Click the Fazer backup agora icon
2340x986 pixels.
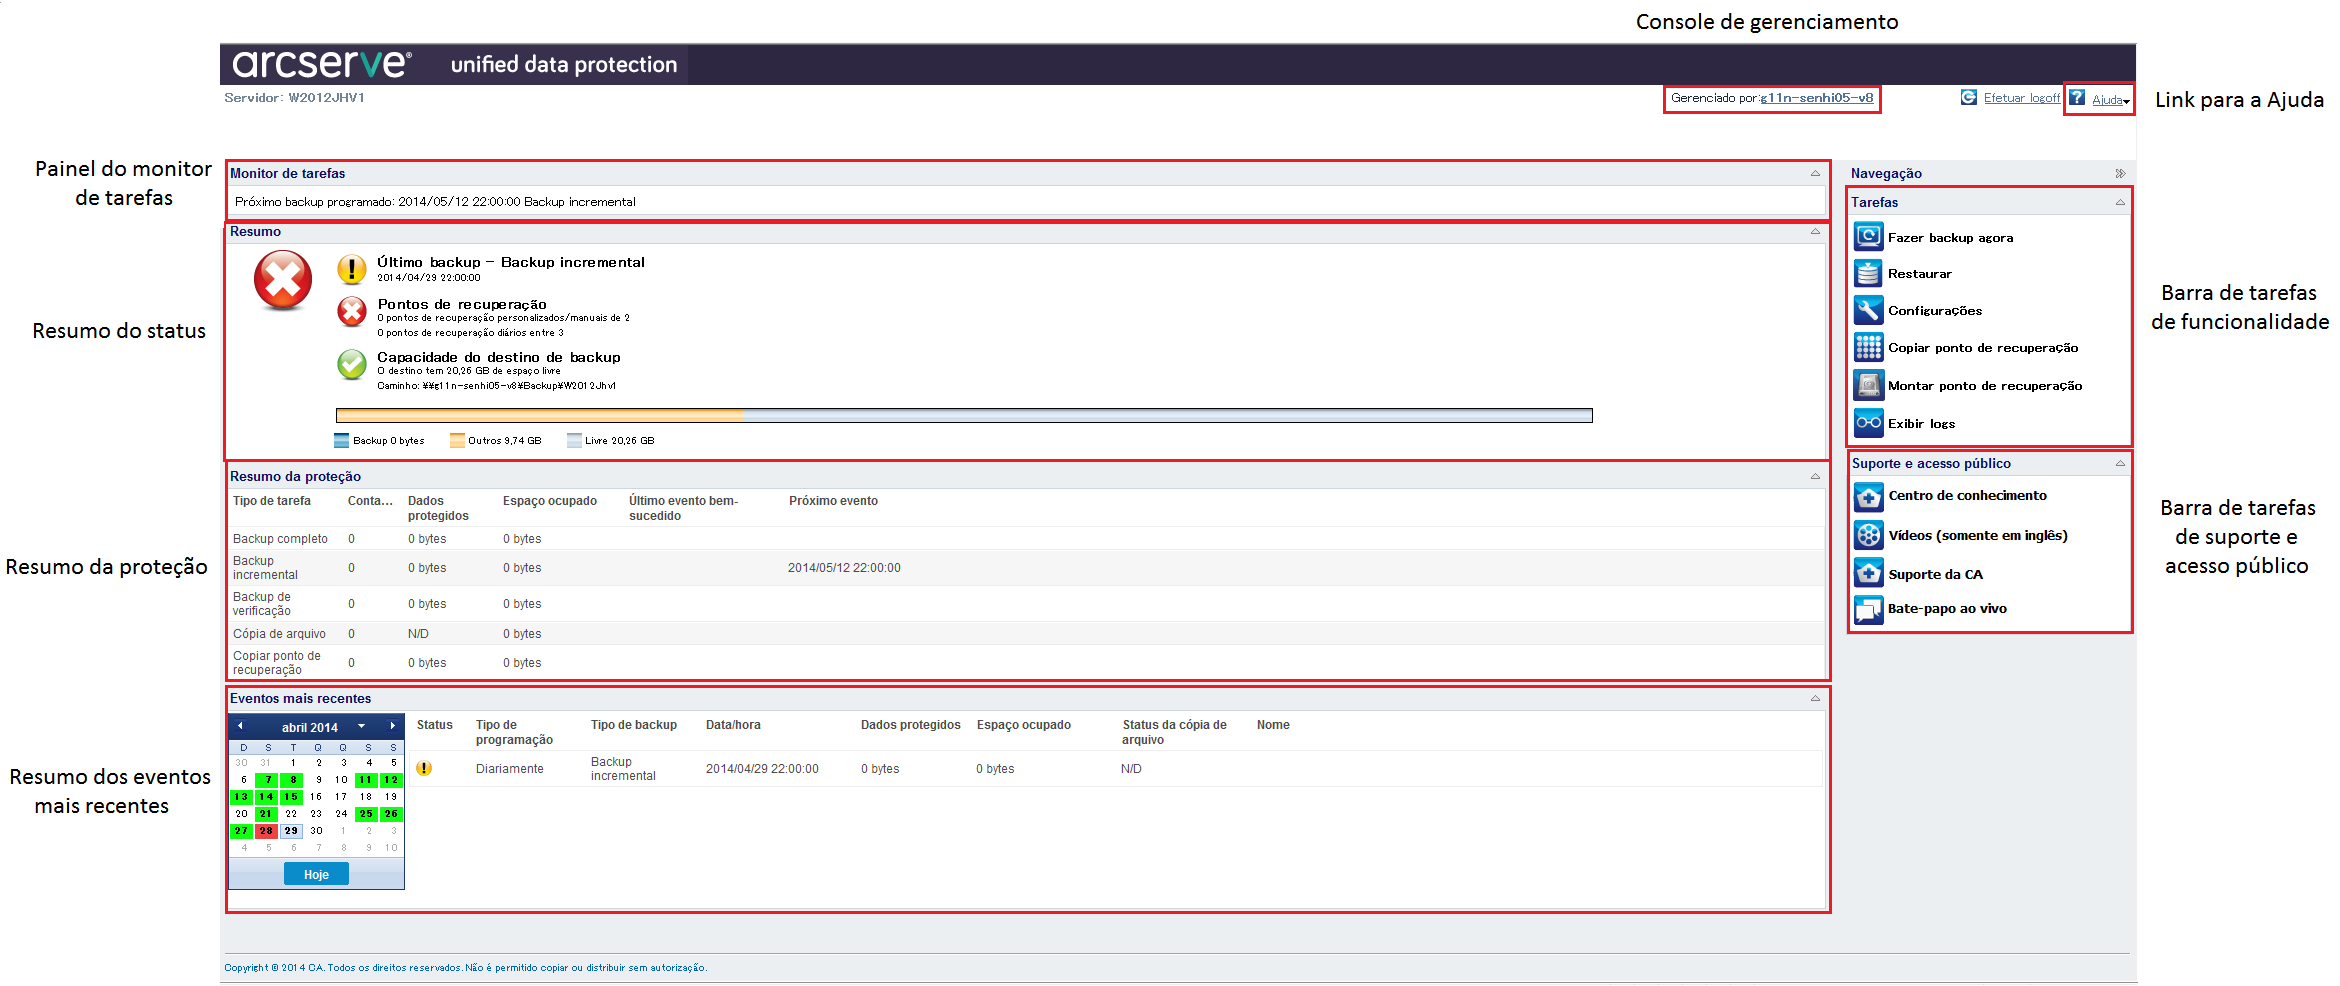[1868, 237]
